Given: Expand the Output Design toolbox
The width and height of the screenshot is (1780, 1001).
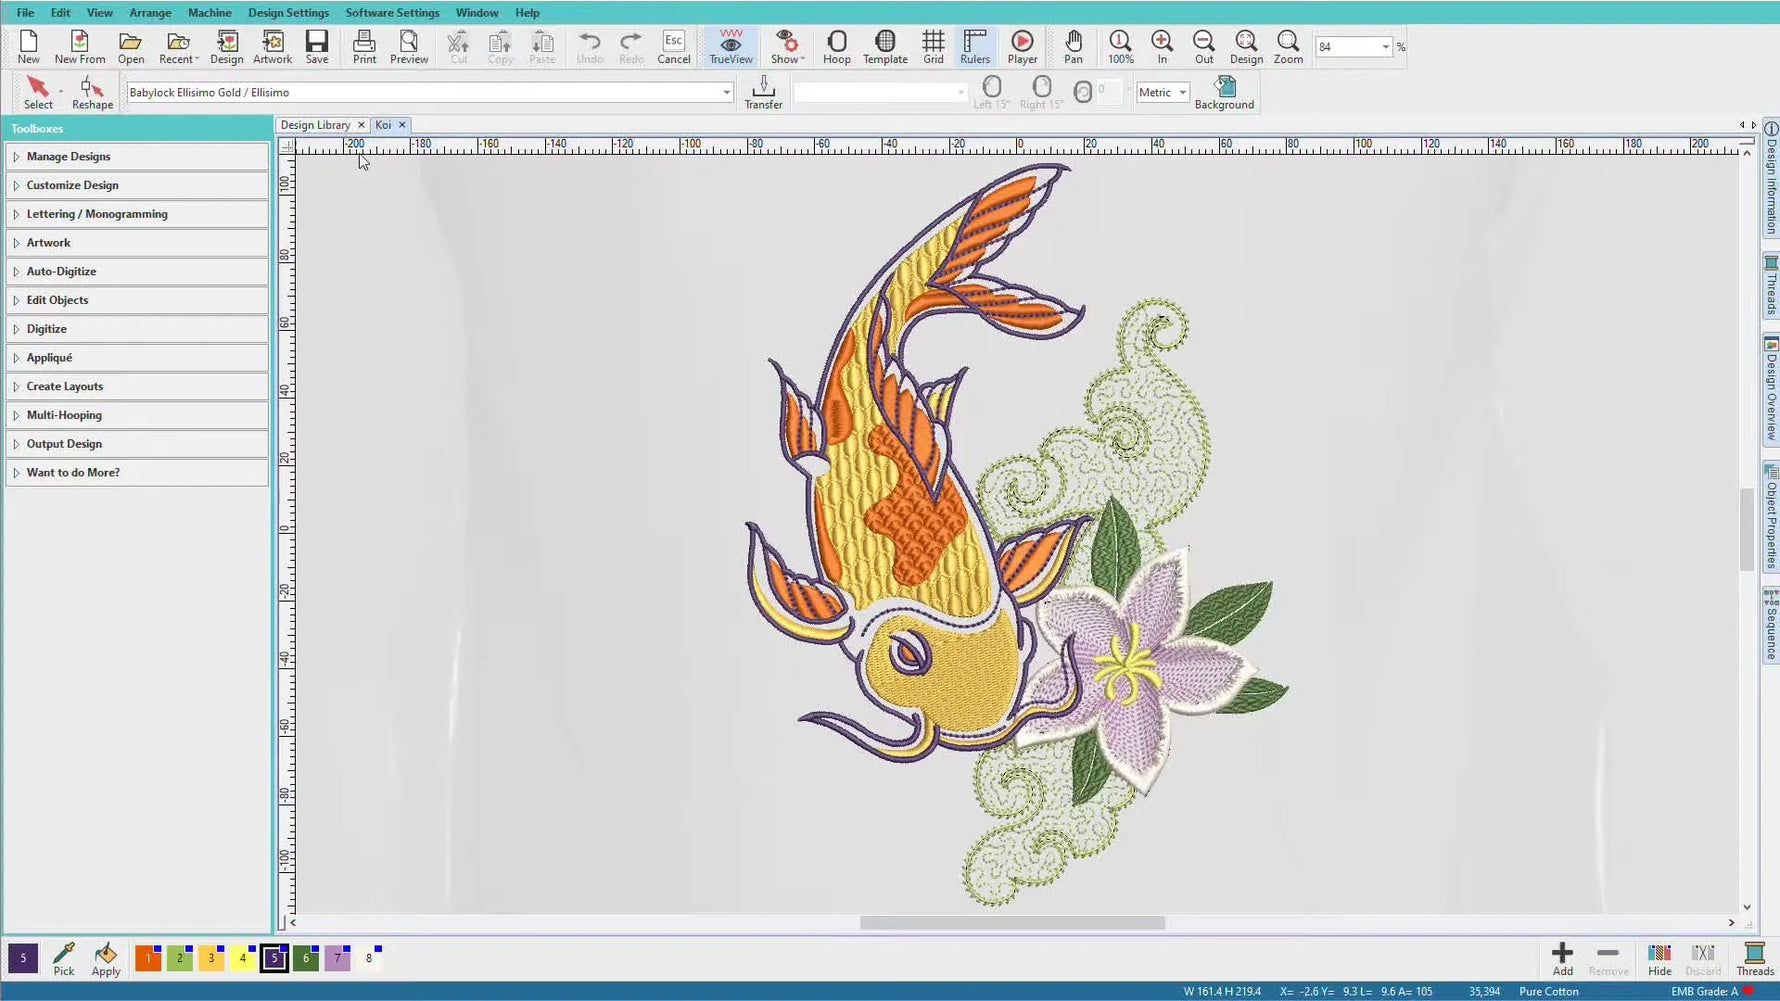Looking at the screenshot, I should (x=137, y=444).
